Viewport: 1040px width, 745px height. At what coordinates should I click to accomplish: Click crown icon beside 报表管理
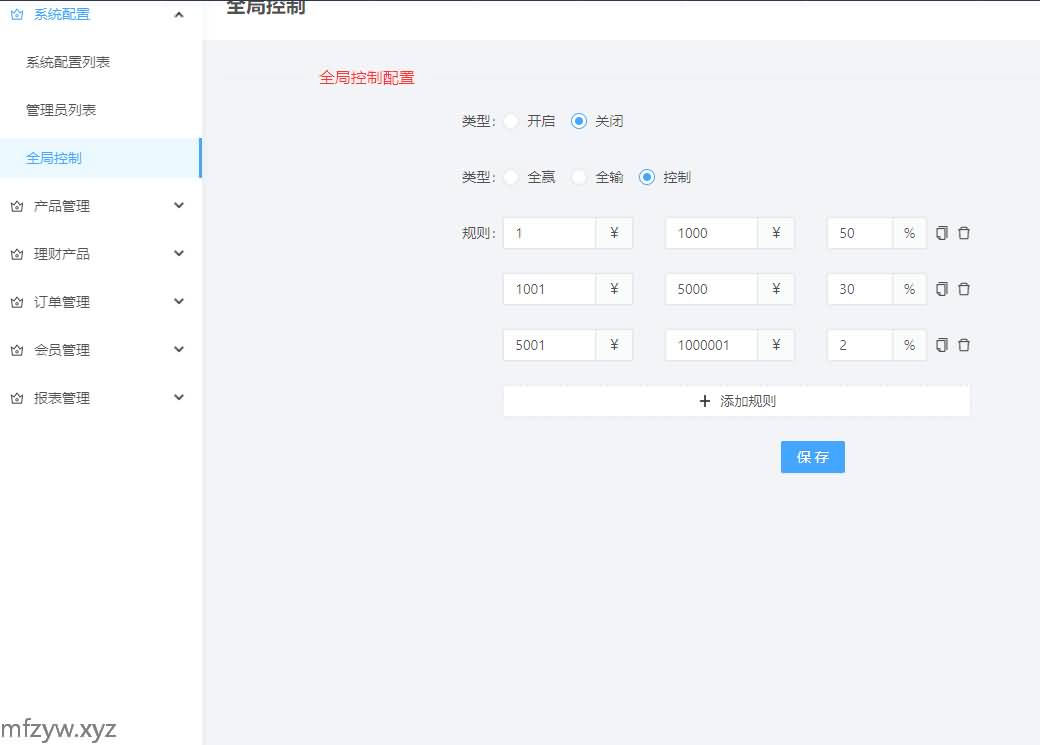click(16, 398)
